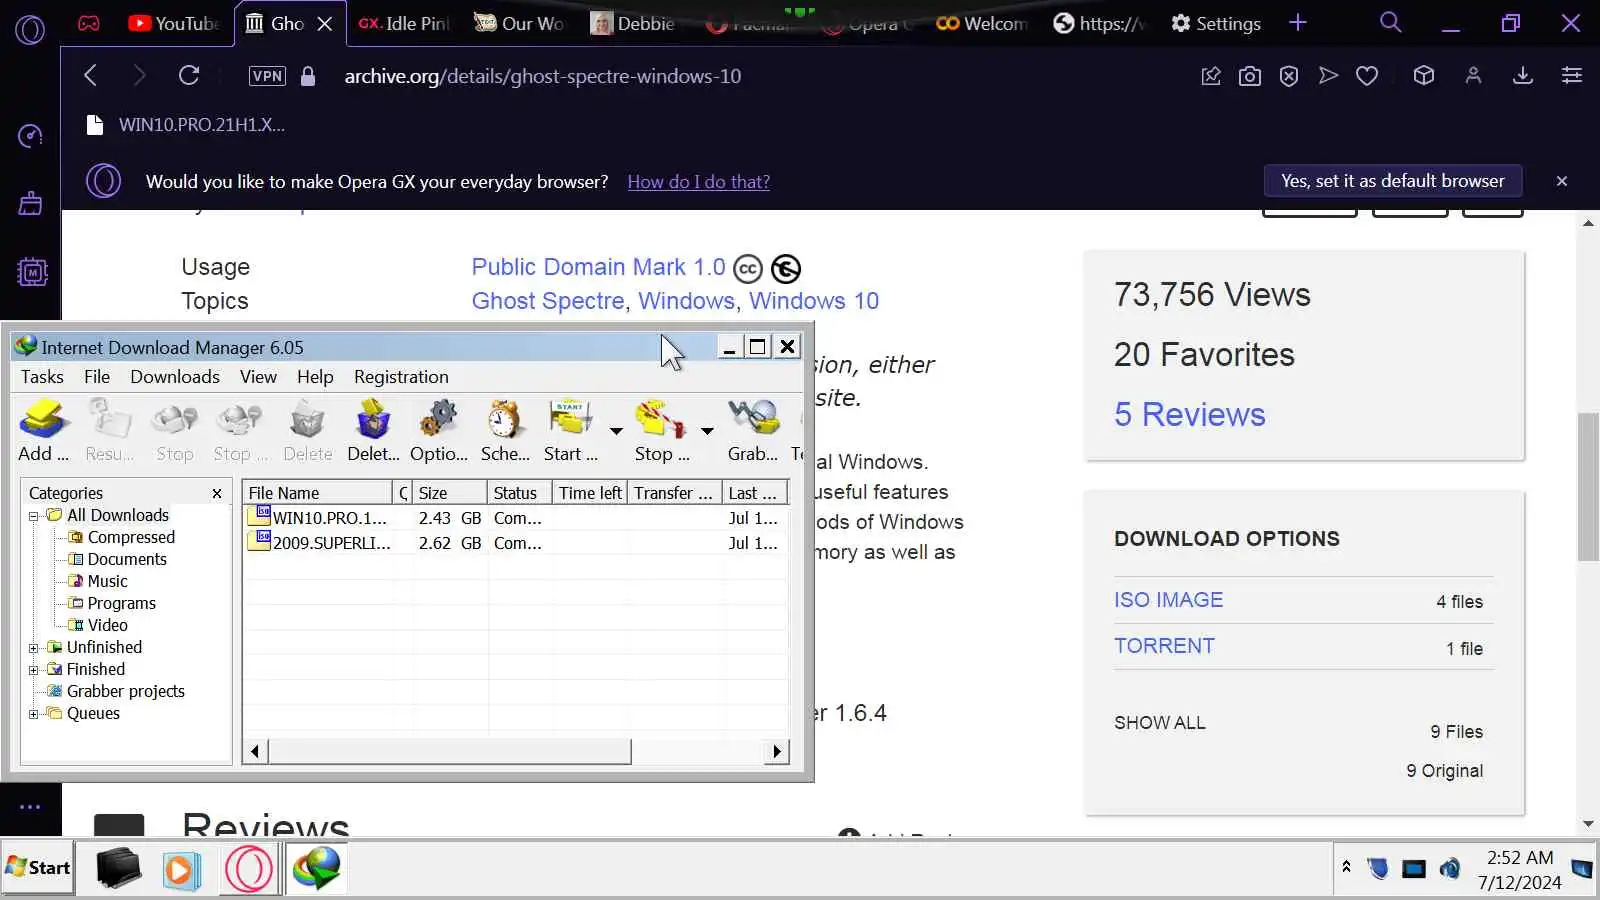Show hidden system tray icons
Screen dimensions: 1600x900
[1346, 867]
